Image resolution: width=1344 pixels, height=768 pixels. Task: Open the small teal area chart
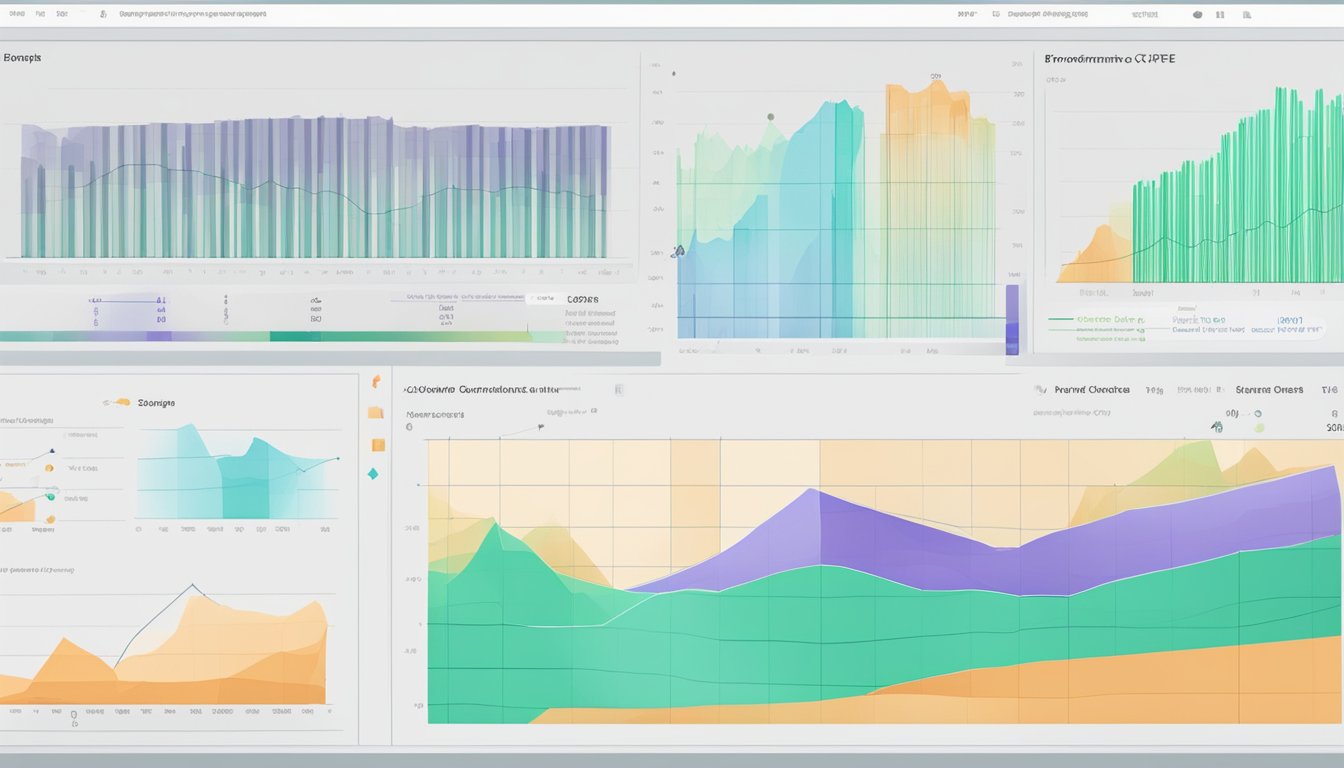[x=237, y=472]
